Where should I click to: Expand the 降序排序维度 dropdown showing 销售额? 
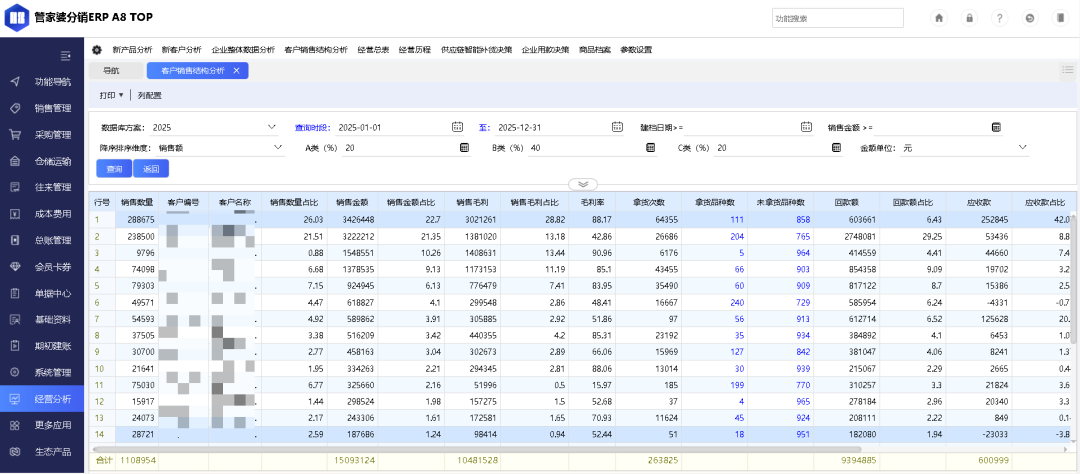point(278,147)
